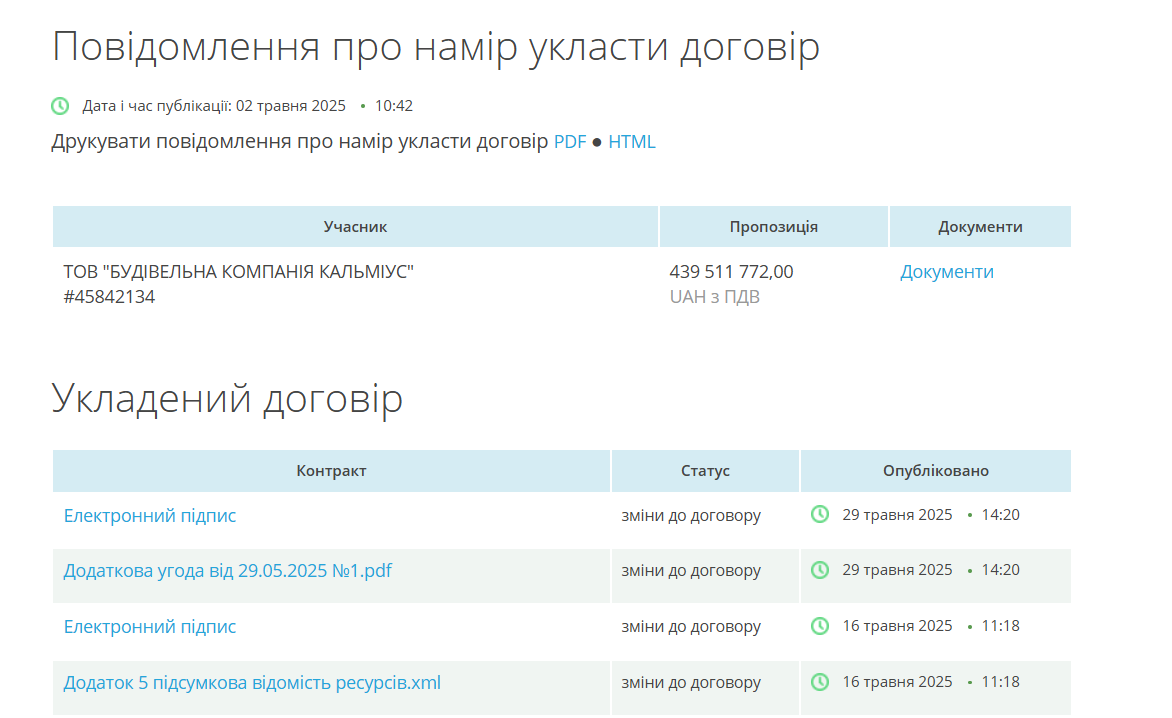Open Електронний підпис published 29 травня 2025

coord(150,516)
